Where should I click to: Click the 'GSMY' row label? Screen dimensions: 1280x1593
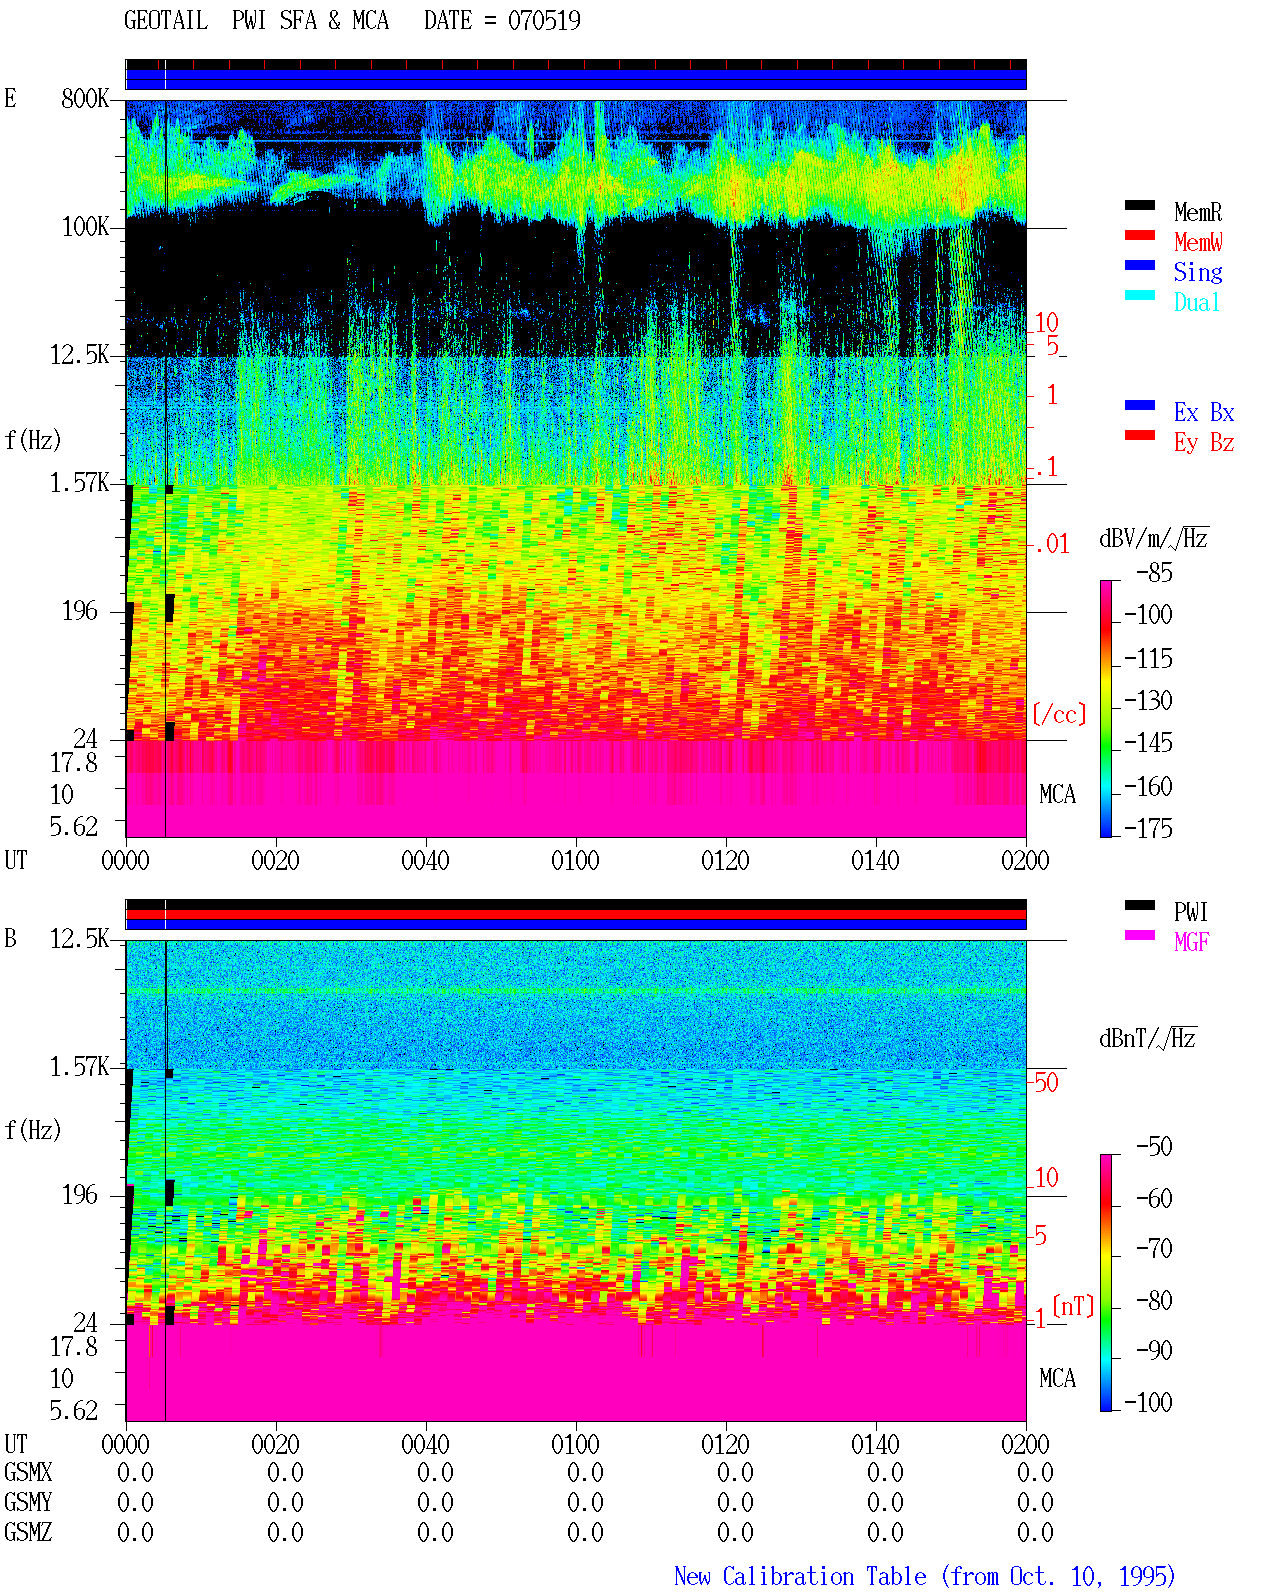(28, 1503)
